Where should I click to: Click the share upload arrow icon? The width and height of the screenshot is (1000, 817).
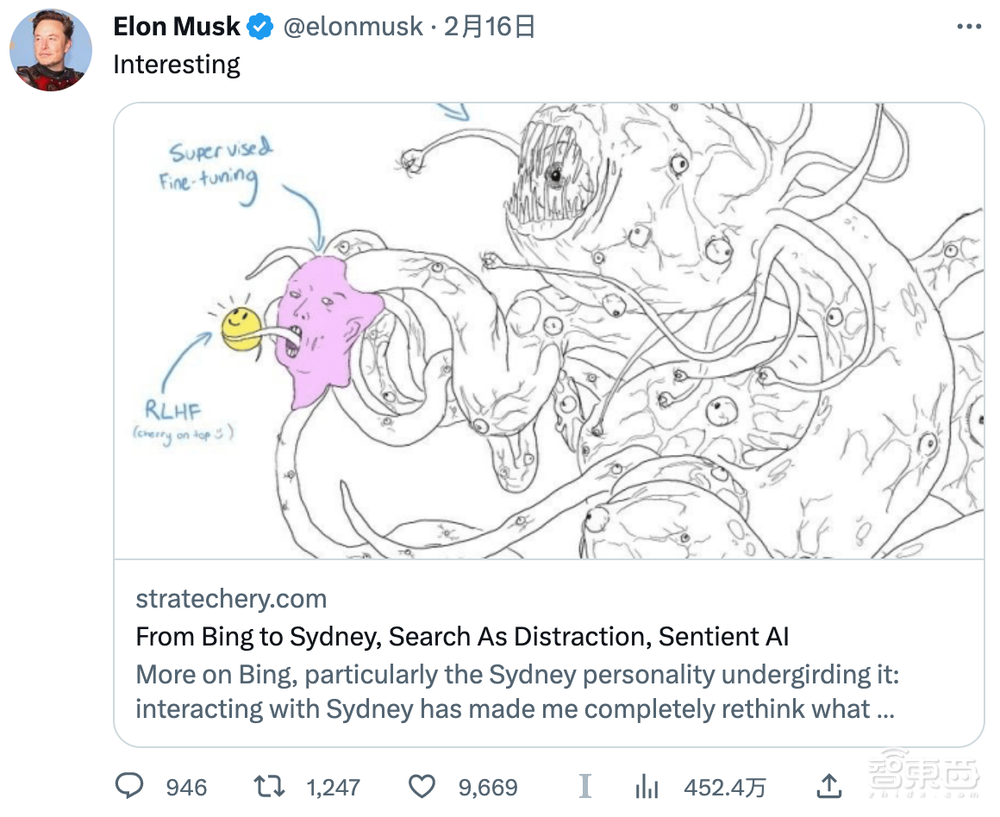(x=828, y=787)
